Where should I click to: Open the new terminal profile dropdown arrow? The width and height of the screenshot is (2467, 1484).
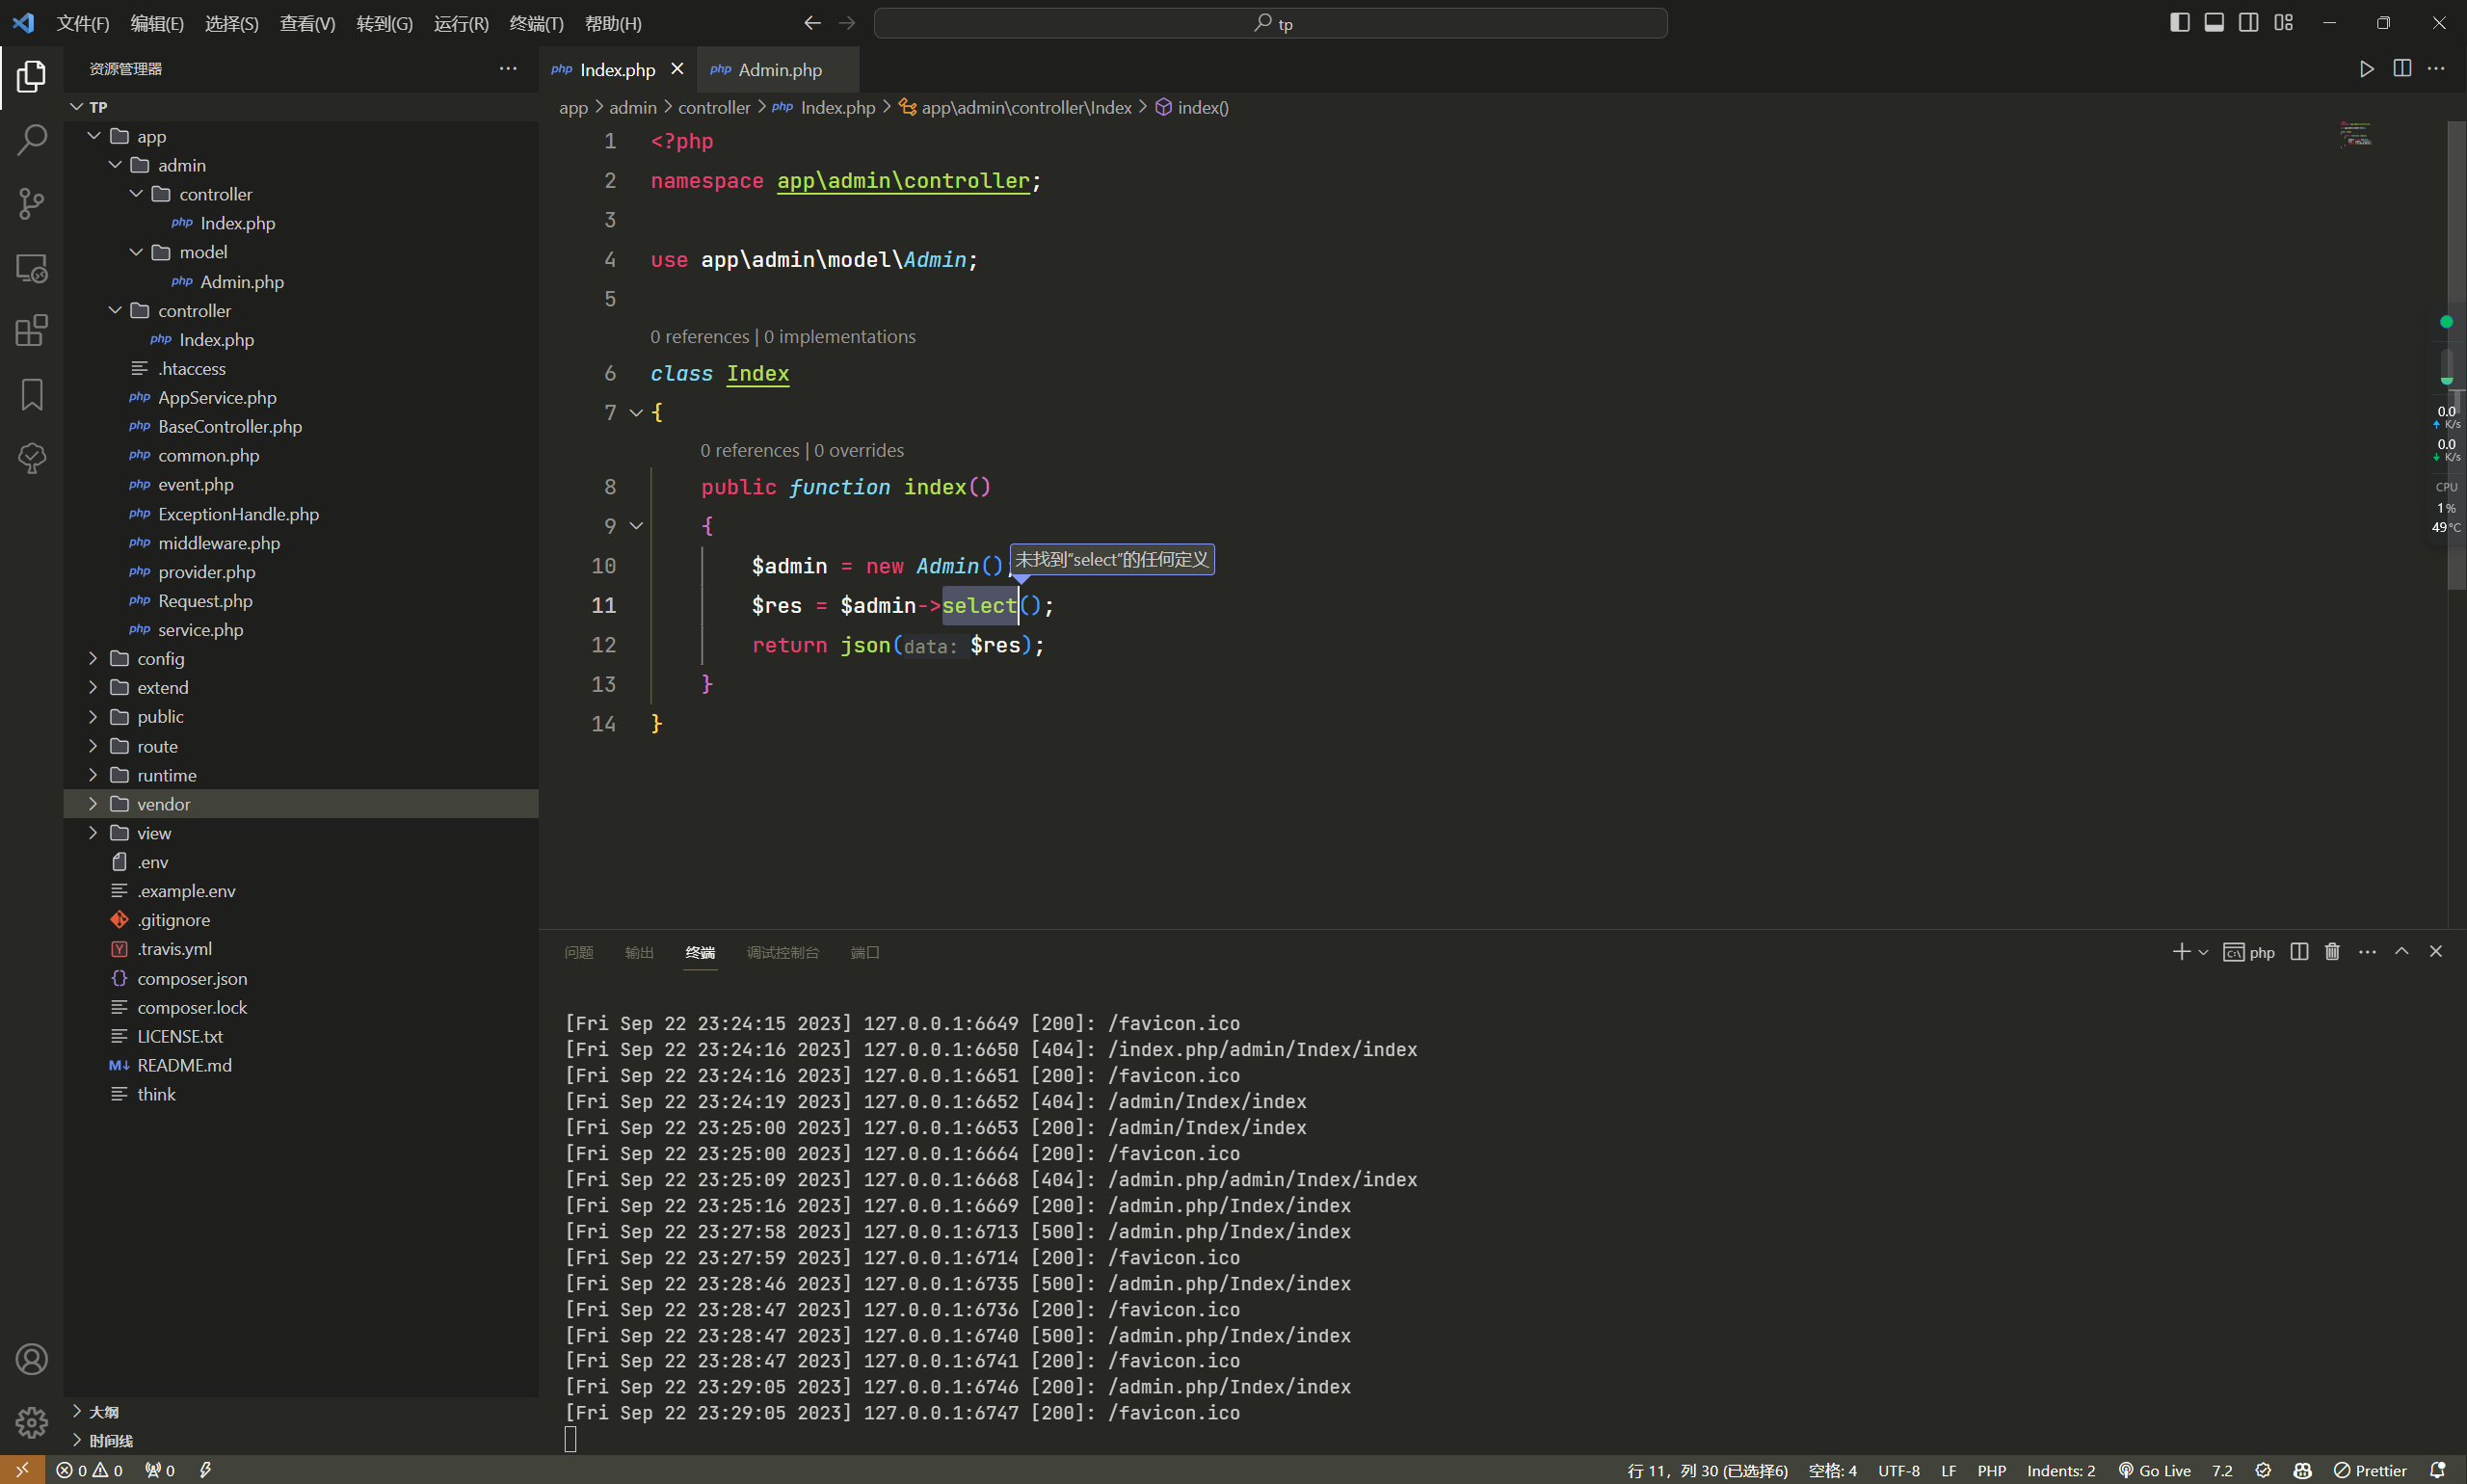coord(2203,952)
